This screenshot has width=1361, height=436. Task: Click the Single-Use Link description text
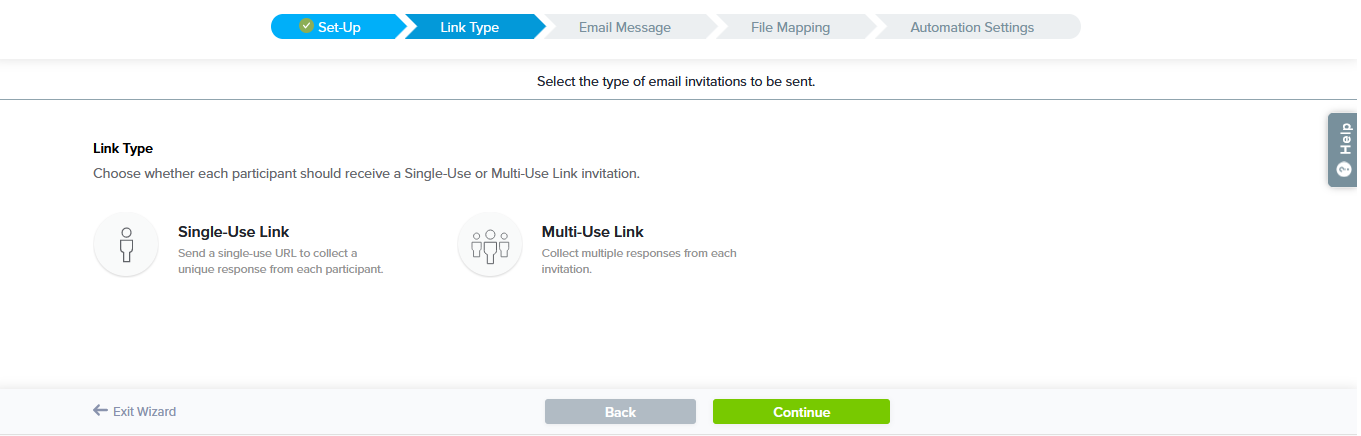280,261
